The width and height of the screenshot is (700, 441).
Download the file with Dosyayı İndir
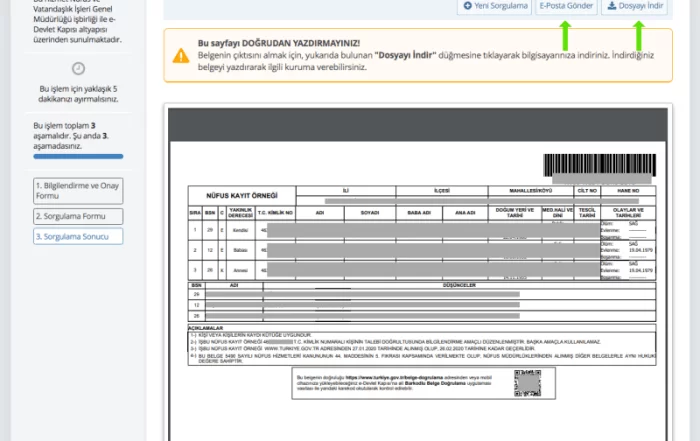634,6
